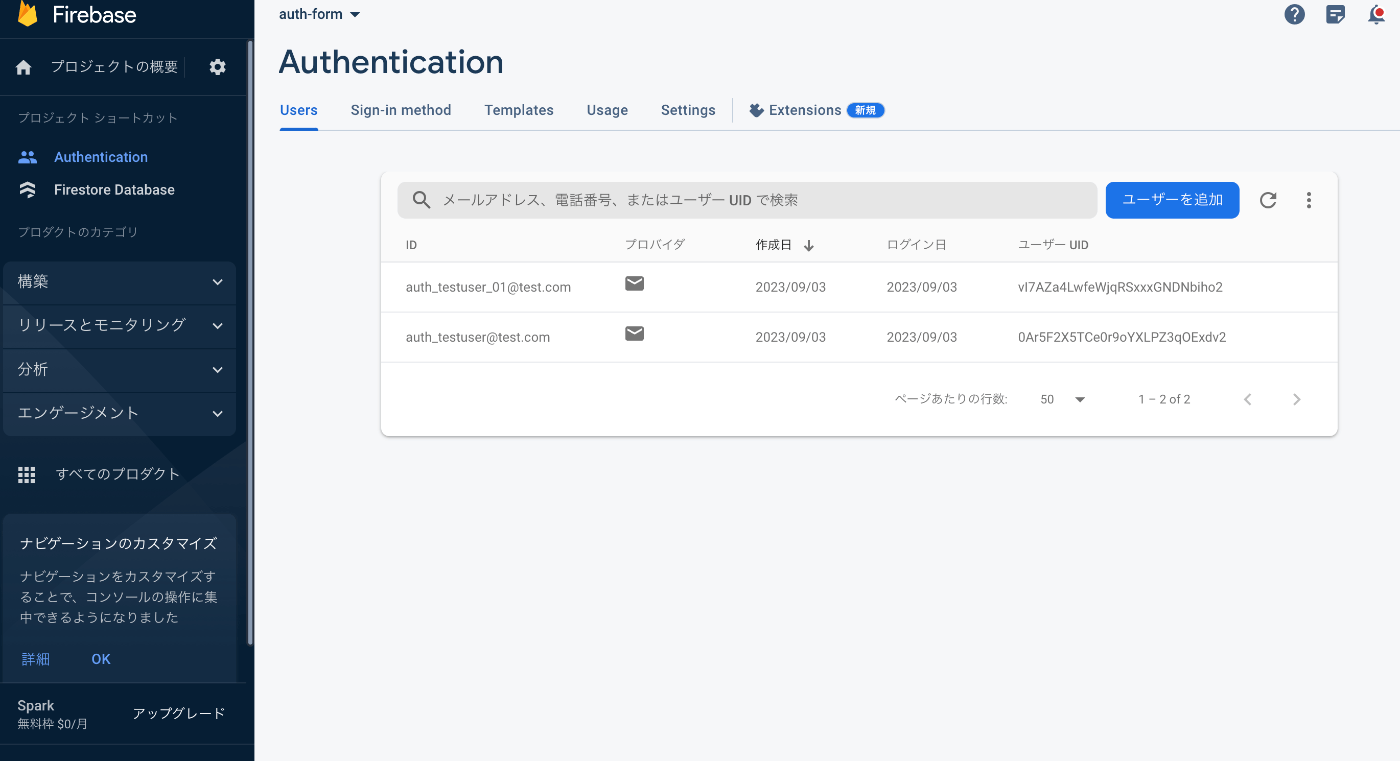Viewport: 1400px width, 761px height.
Task: Switch to the Sign-in method tab
Action: pos(401,110)
